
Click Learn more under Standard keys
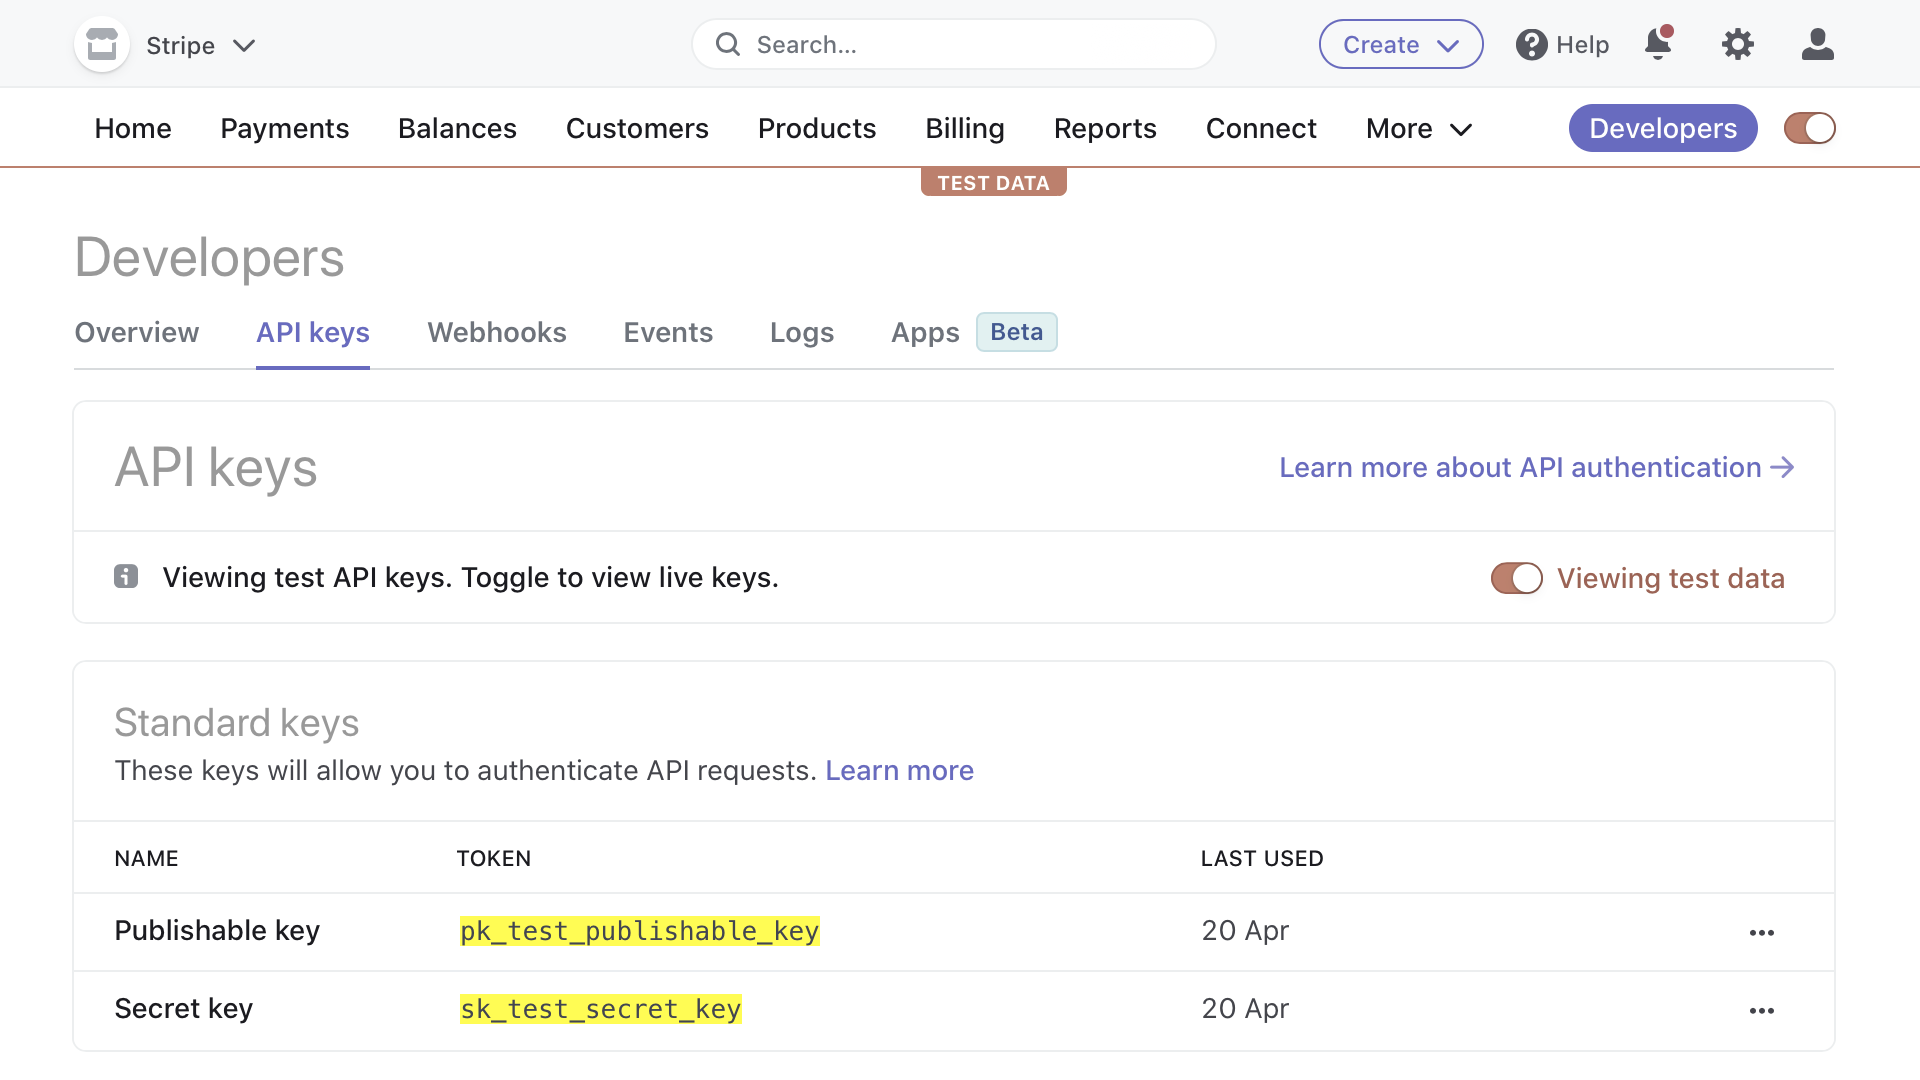pyautogui.click(x=899, y=770)
